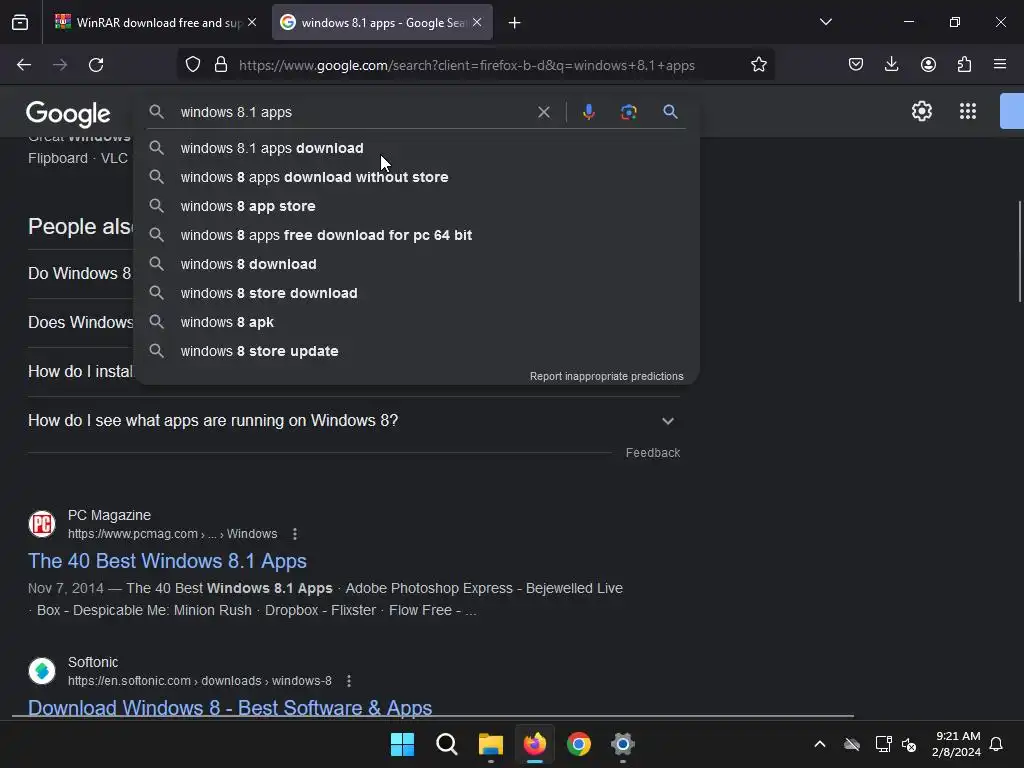Open Google Chrome from taskbar
This screenshot has width=1024, height=768.
[579, 744]
